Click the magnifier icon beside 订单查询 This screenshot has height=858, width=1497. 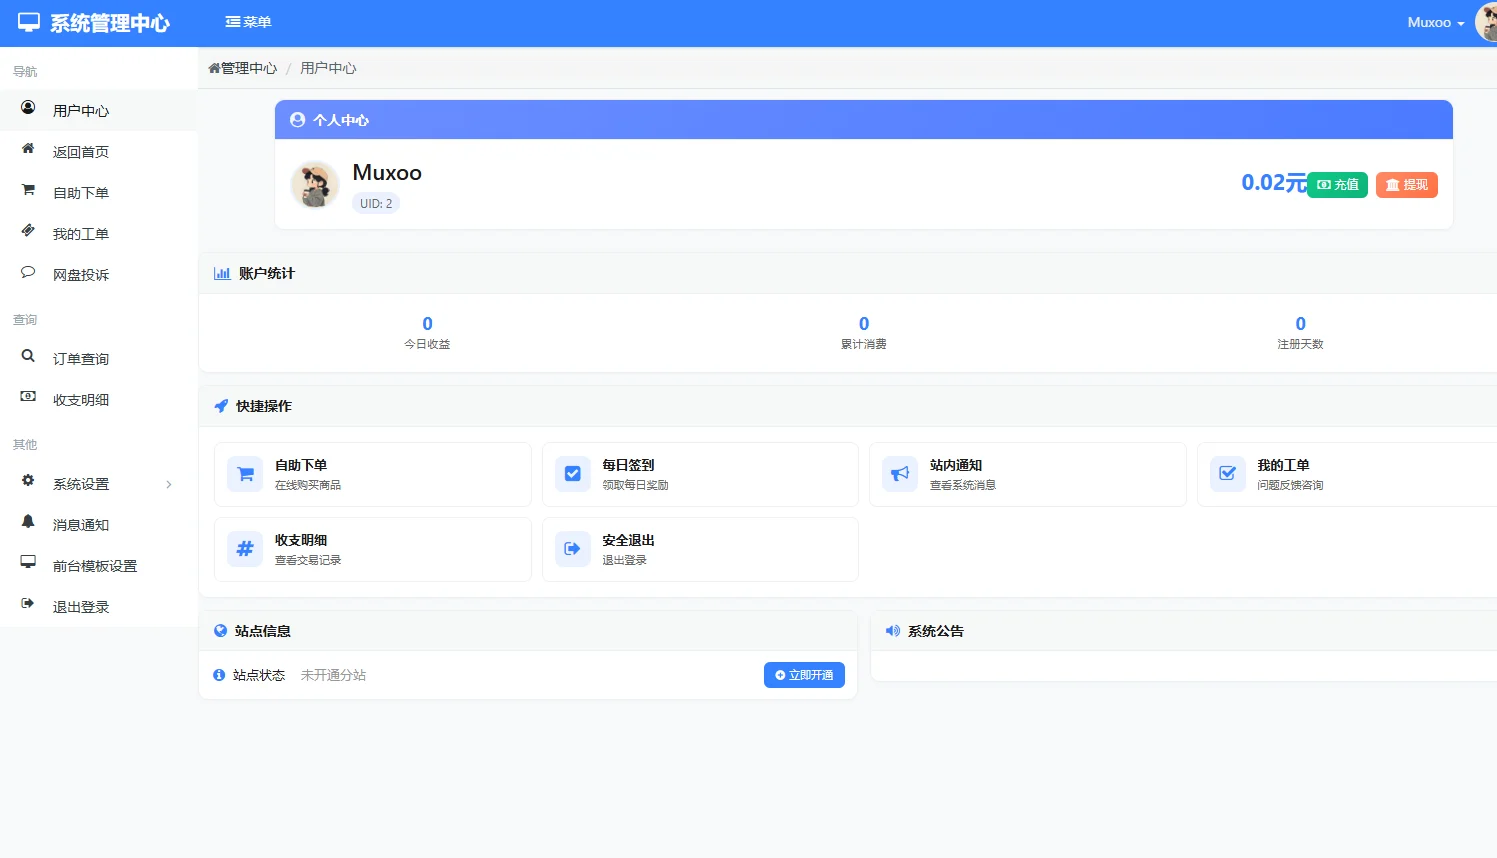[28, 356]
